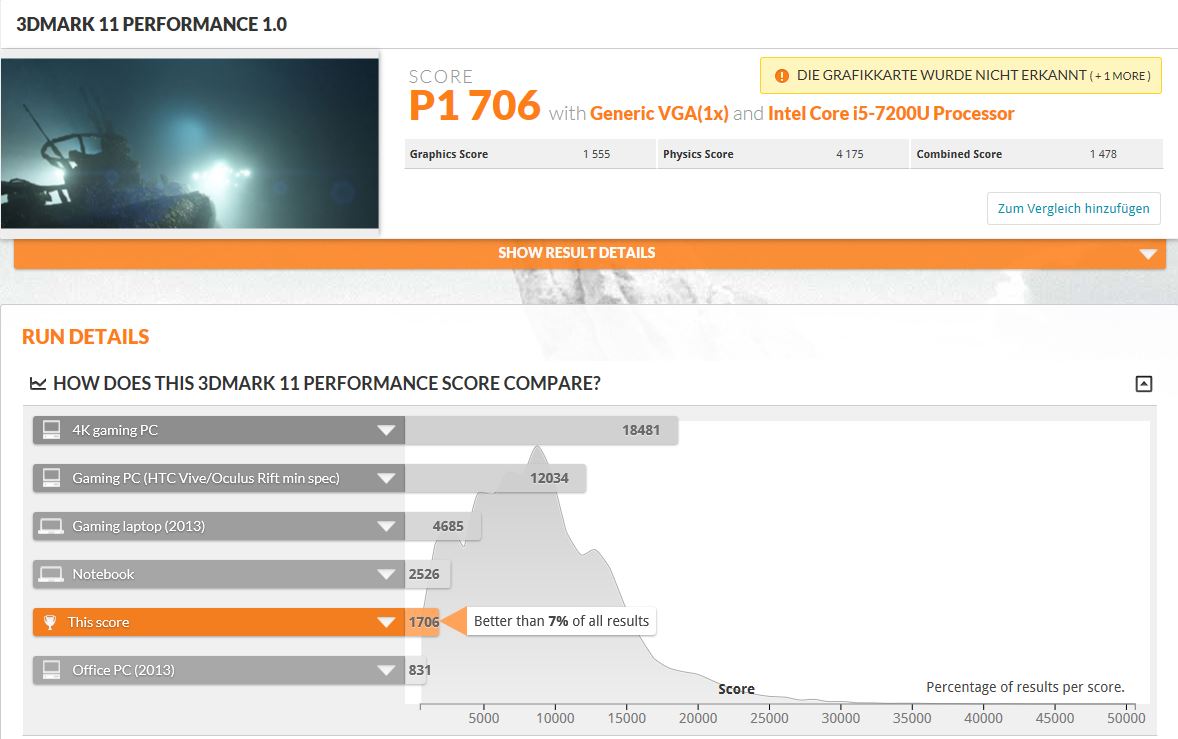Click the 12034 score bar
Screen dimensions: 1178x739
coord(495,478)
